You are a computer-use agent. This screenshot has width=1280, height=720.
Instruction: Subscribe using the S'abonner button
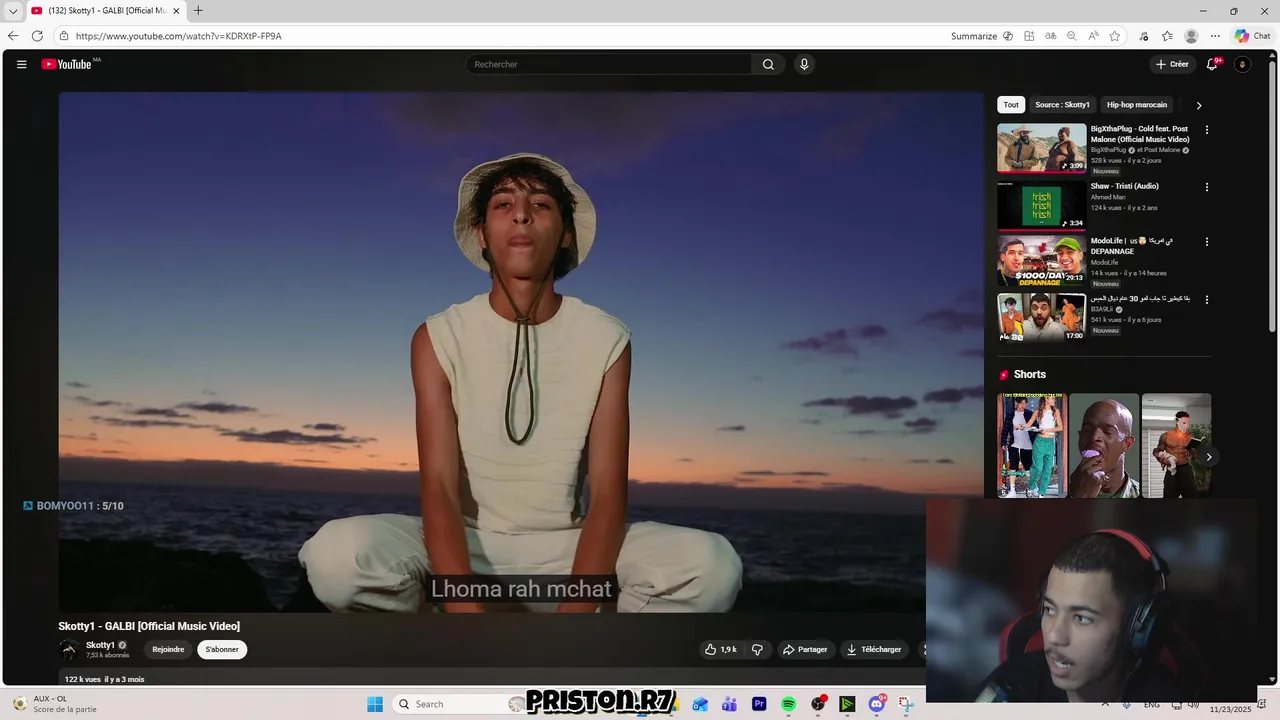click(x=222, y=649)
